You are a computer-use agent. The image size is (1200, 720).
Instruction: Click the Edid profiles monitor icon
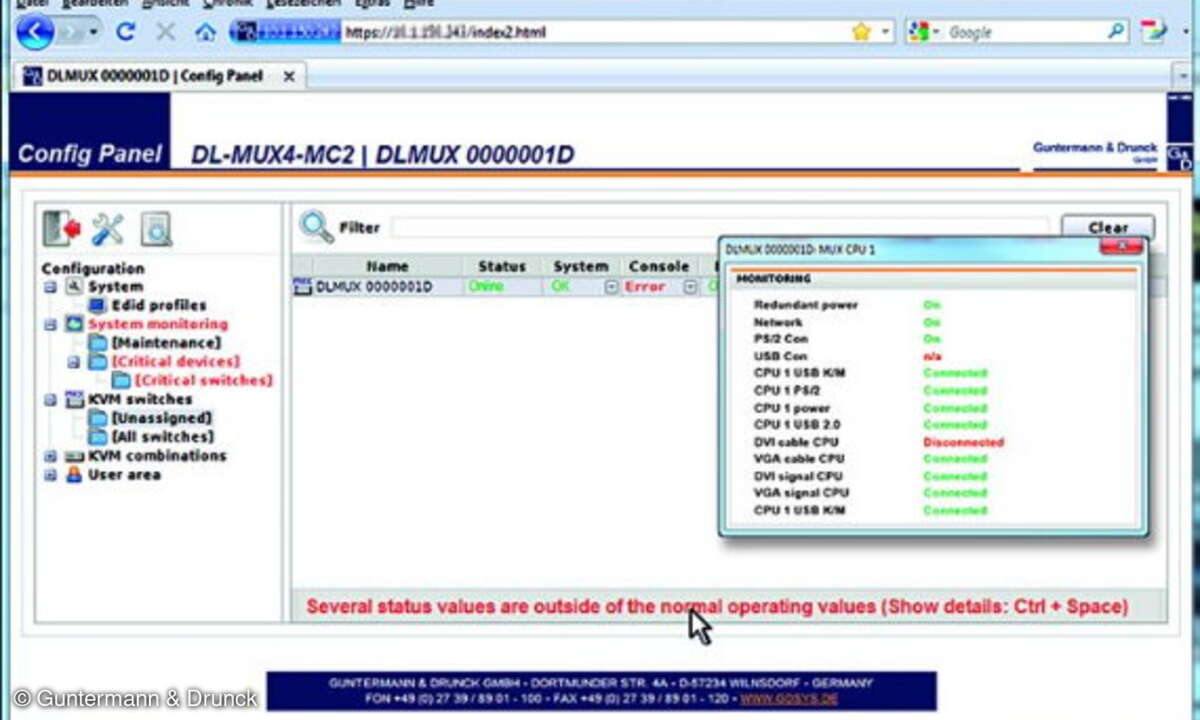[x=97, y=305]
